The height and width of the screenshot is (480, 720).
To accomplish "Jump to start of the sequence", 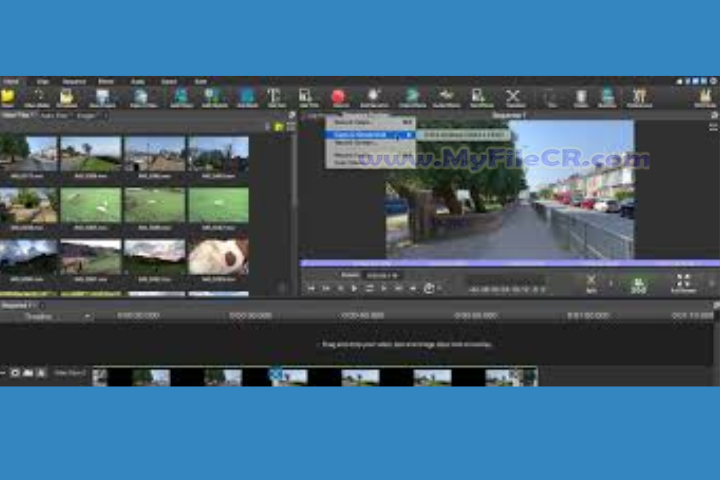I will pos(311,288).
